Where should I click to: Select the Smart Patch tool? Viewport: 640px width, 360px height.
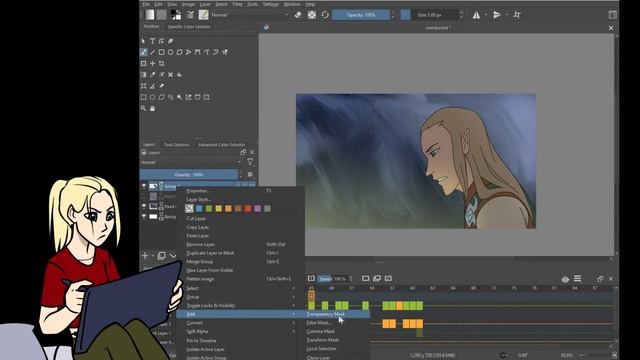pyautogui.click(x=171, y=75)
